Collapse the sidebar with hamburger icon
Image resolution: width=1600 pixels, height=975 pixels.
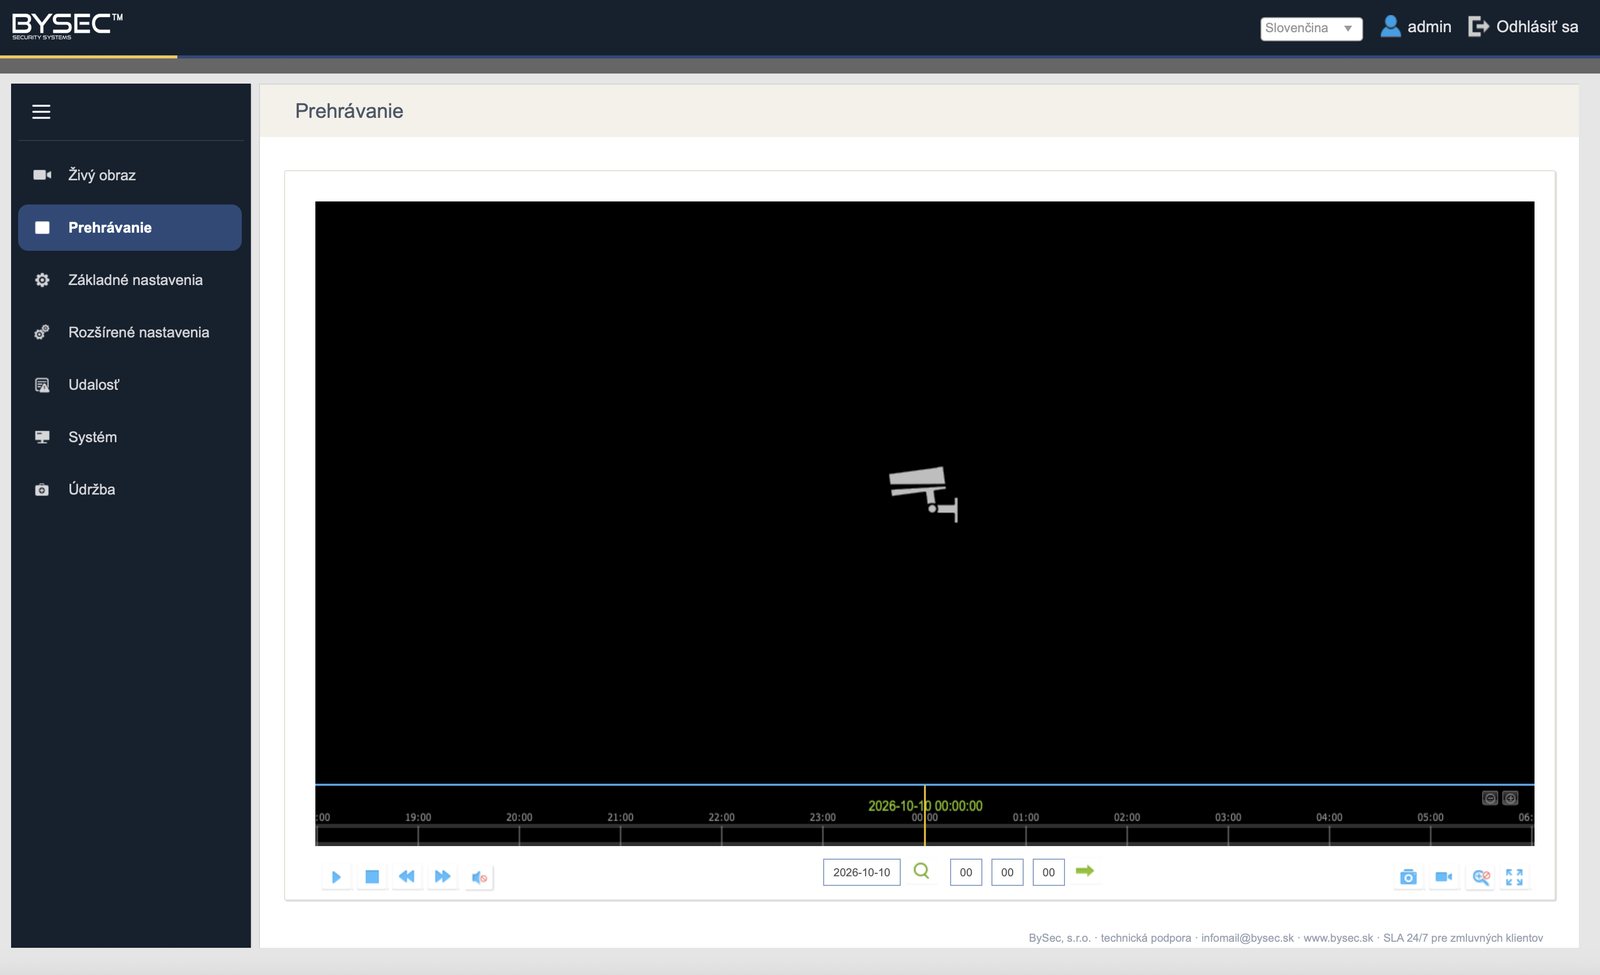click(x=41, y=112)
